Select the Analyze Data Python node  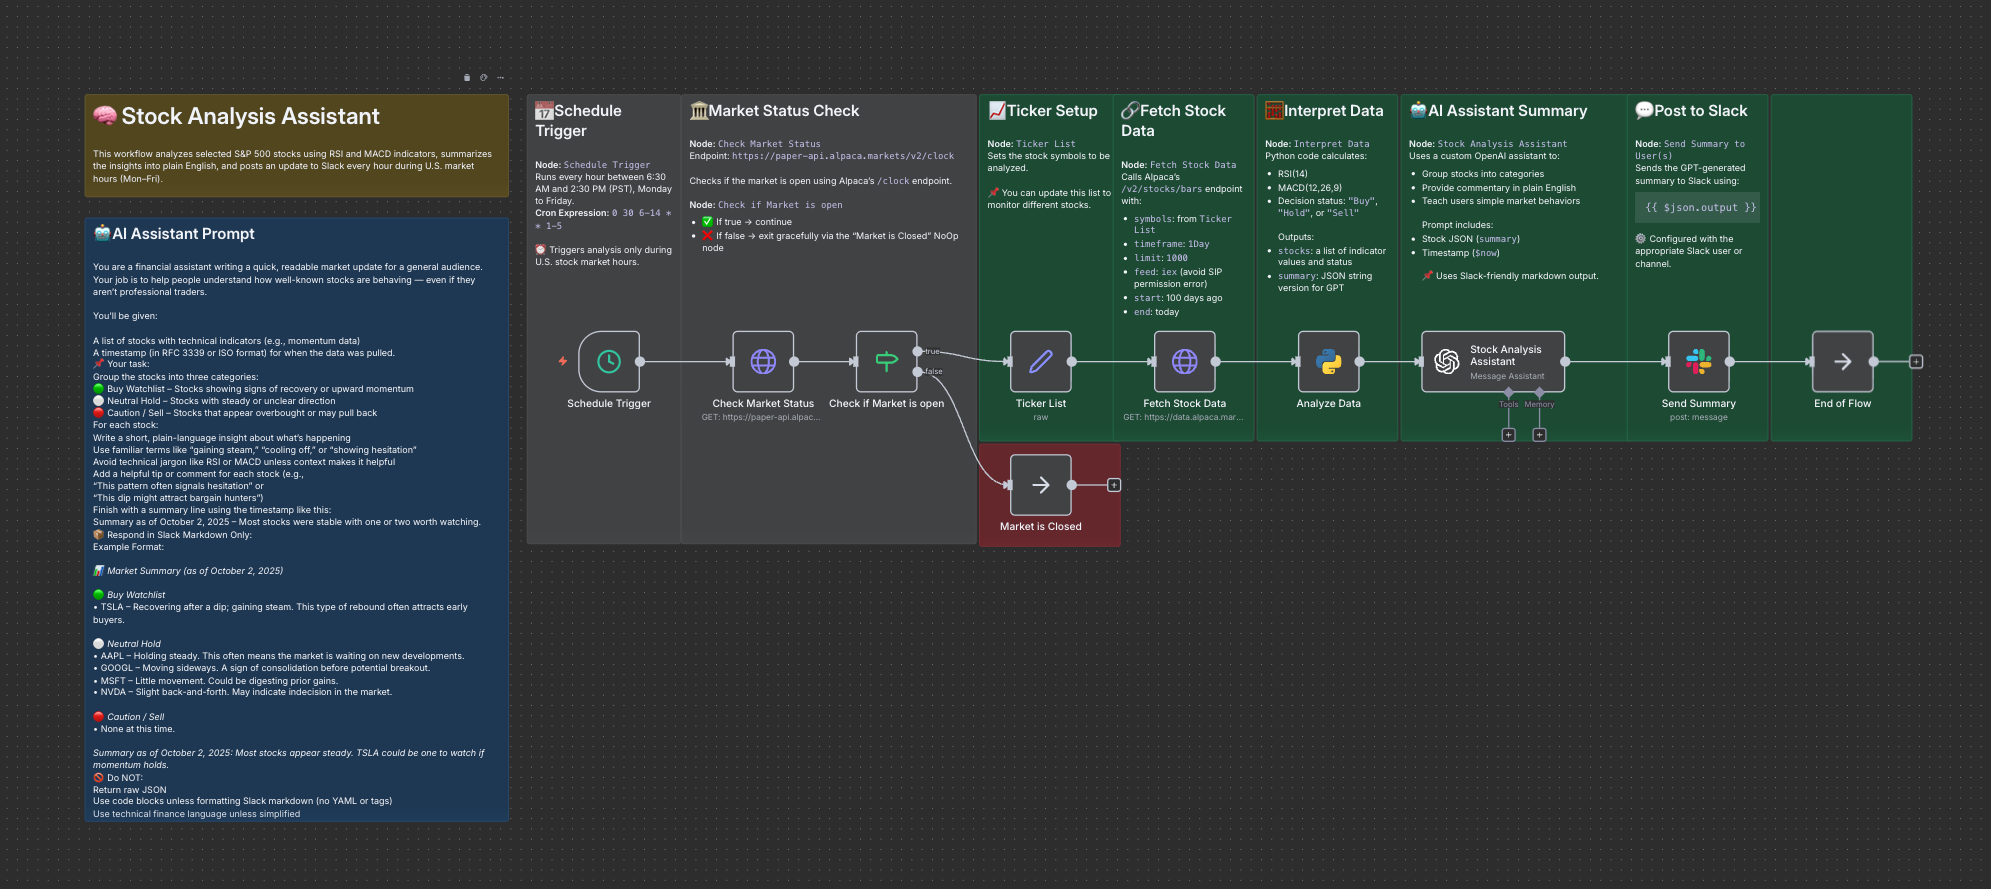(1328, 362)
